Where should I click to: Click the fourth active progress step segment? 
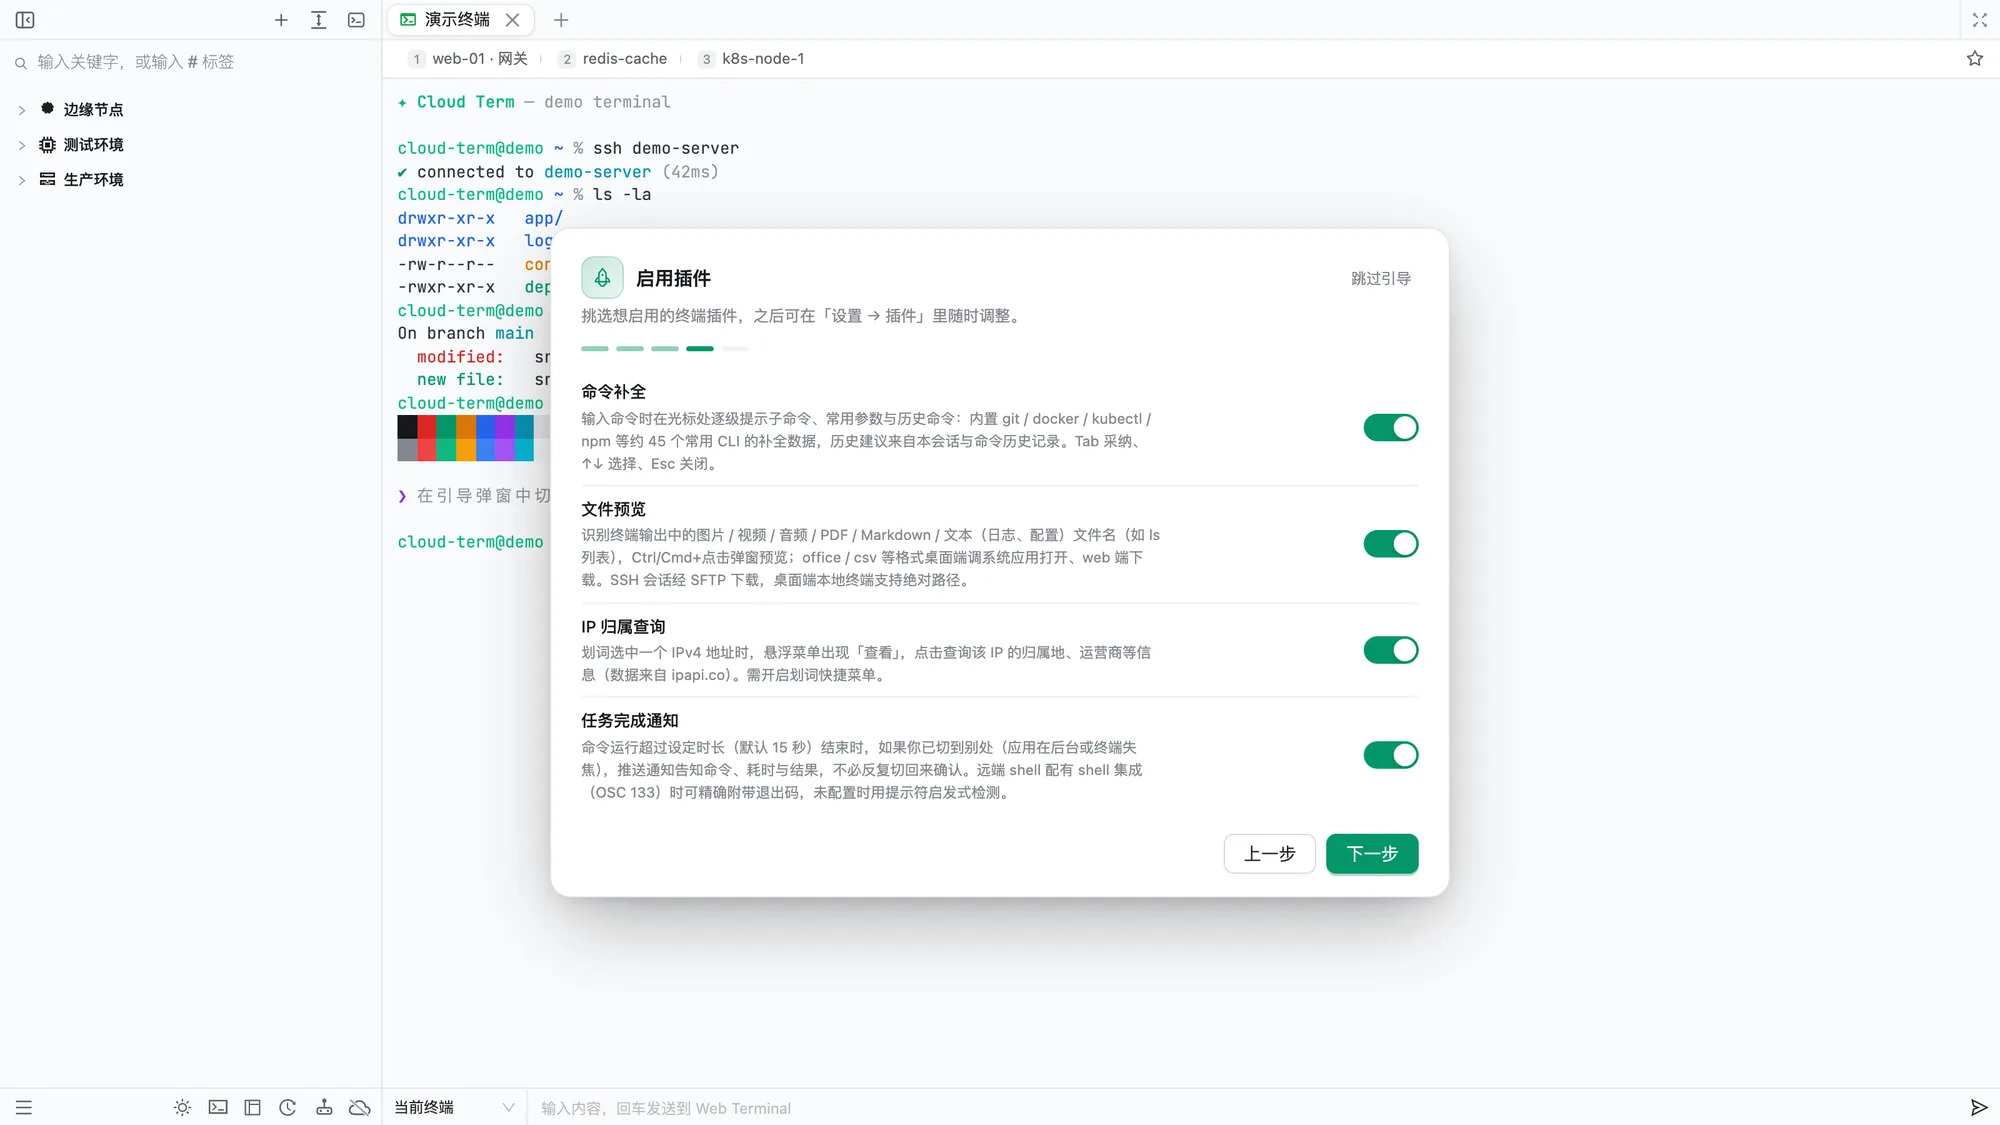(700, 348)
